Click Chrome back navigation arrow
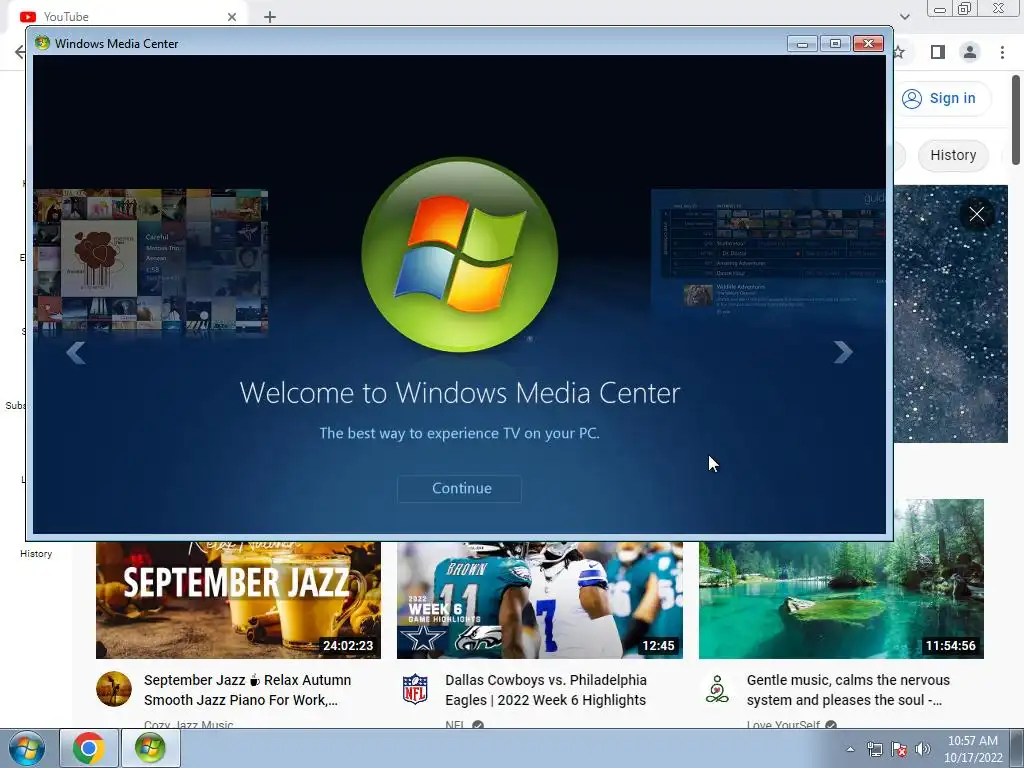This screenshot has height=768, width=1024. click(x=20, y=52)
